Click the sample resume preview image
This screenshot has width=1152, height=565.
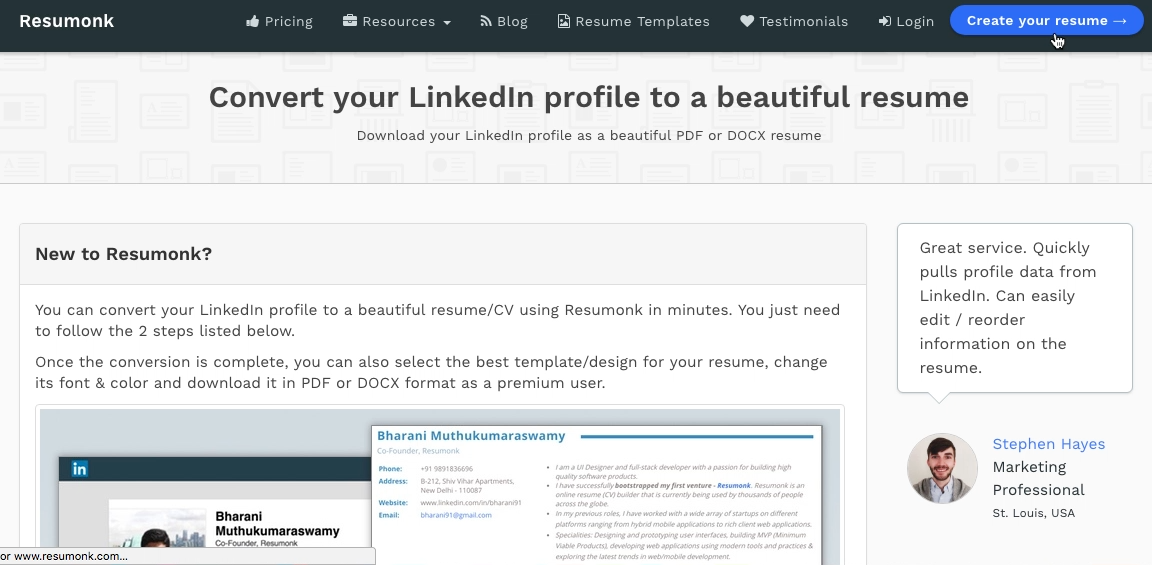(440, 486)
